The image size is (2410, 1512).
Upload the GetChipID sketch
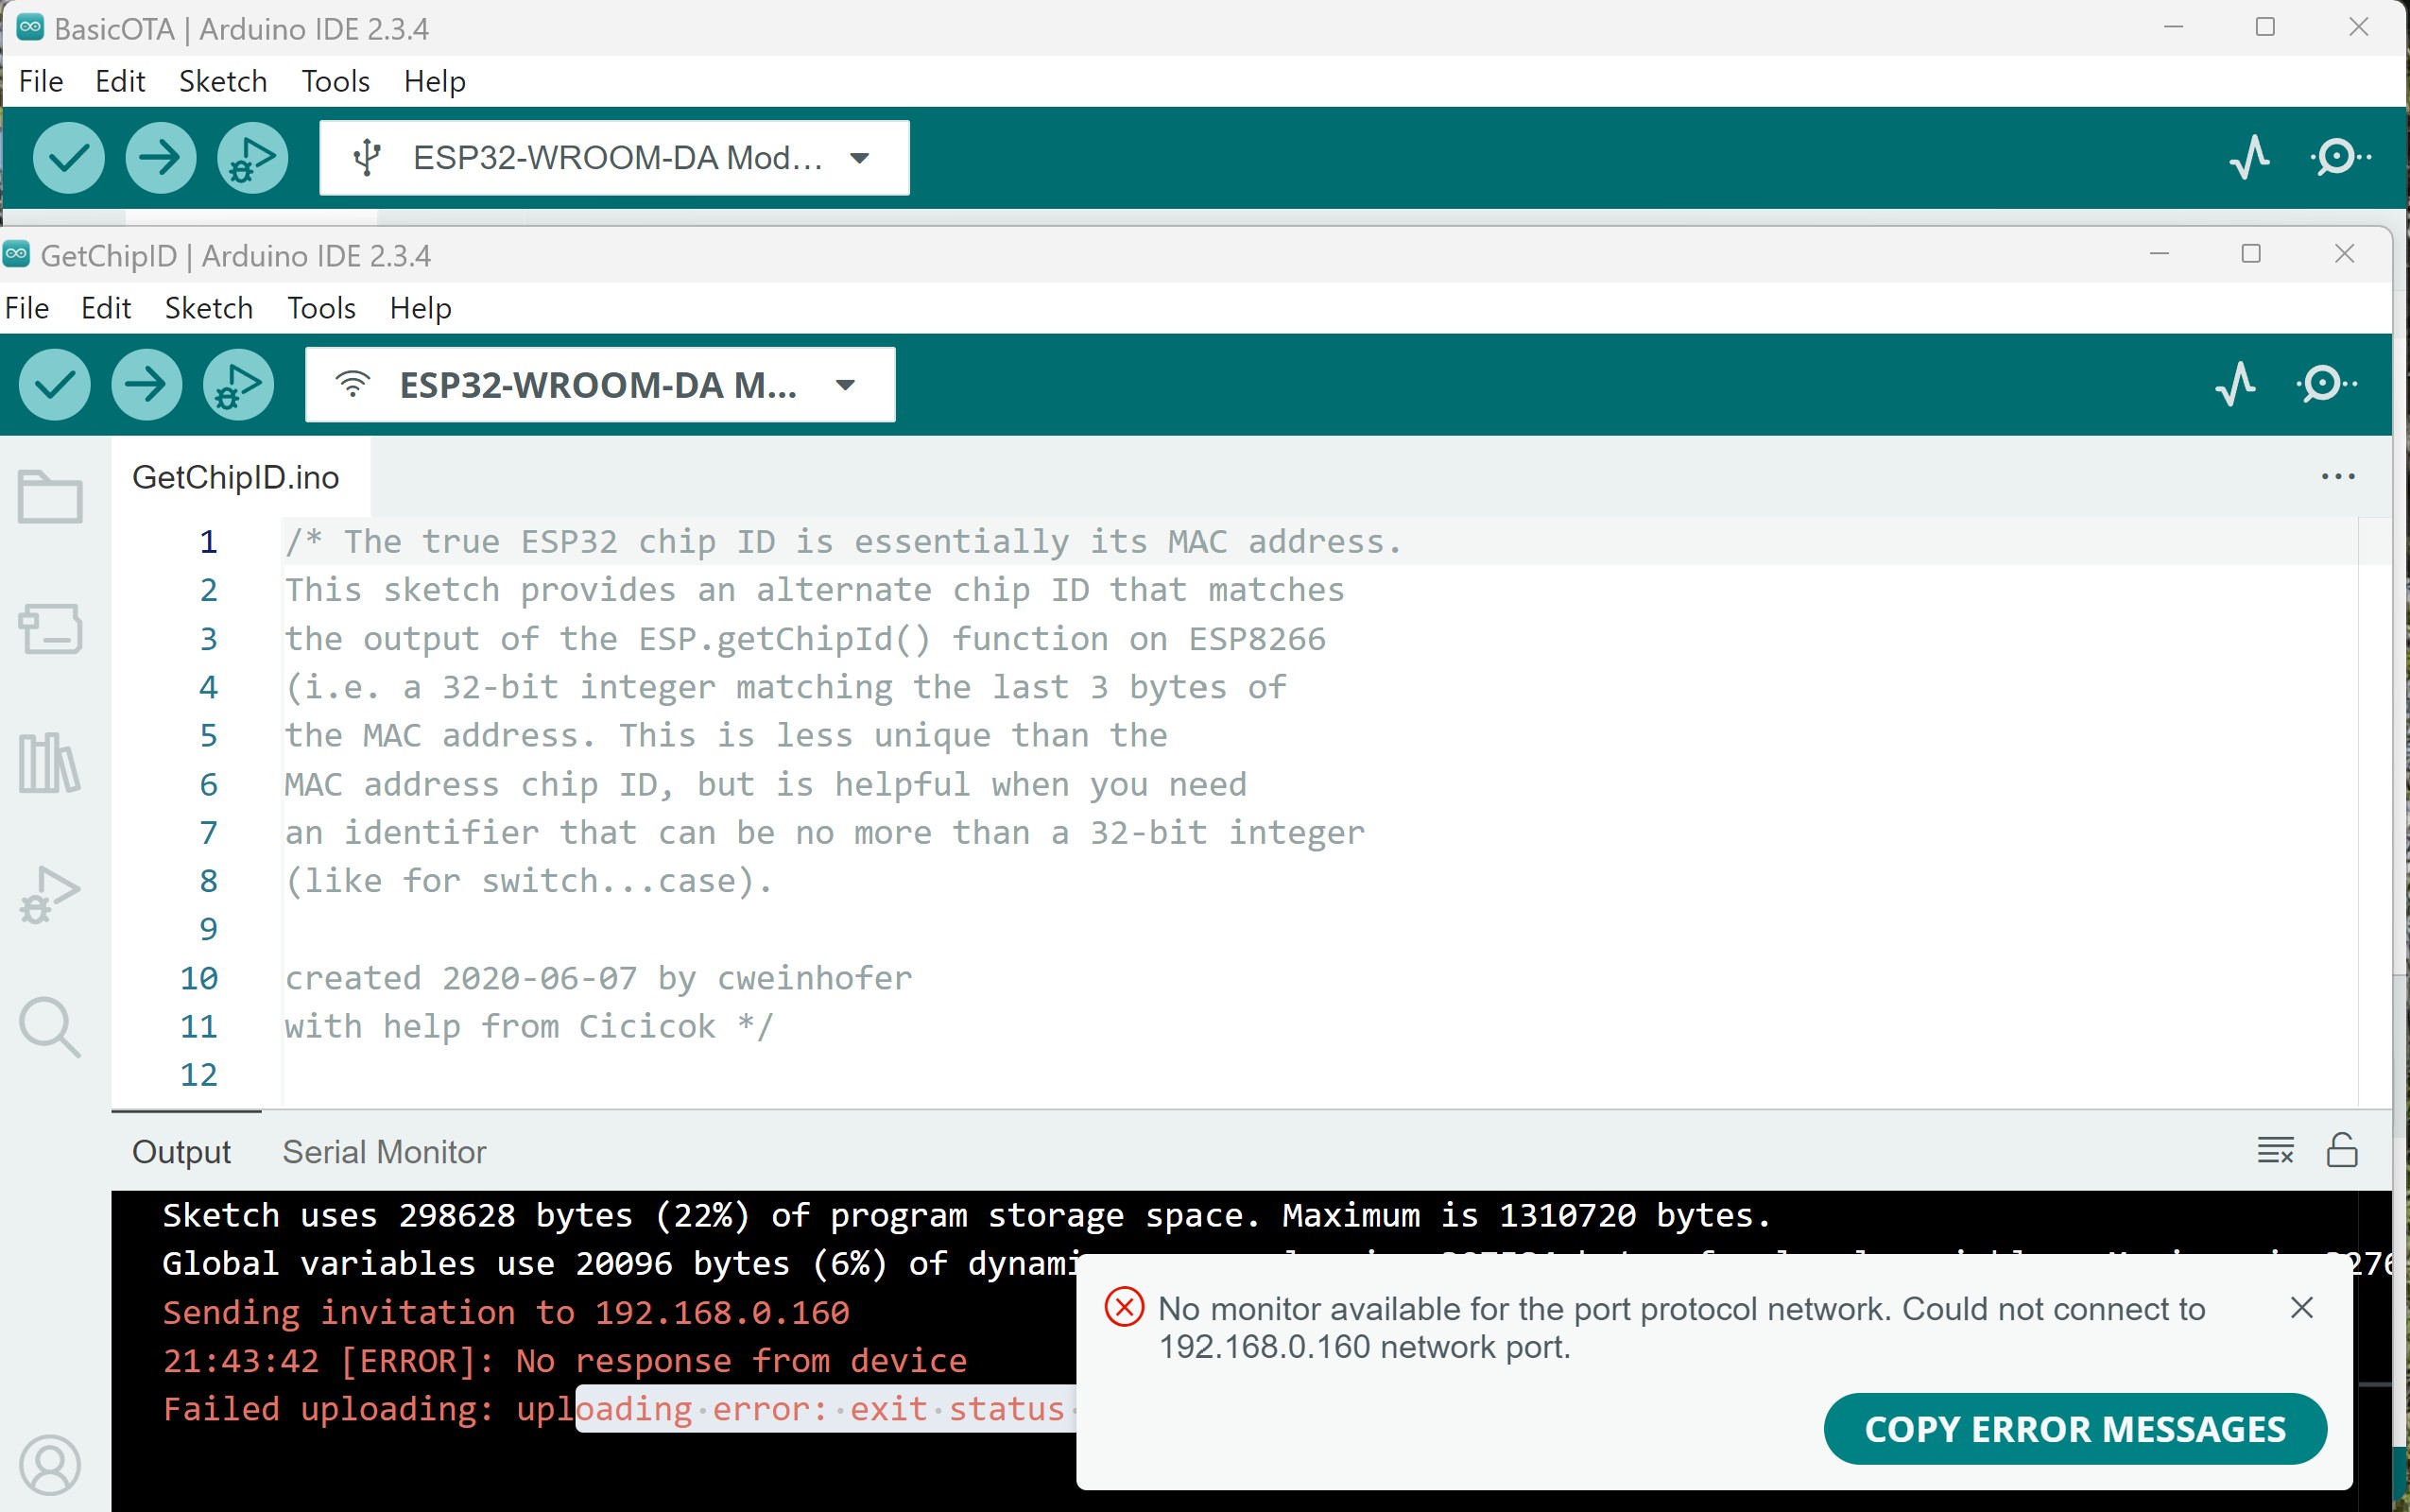pos(146,383)
